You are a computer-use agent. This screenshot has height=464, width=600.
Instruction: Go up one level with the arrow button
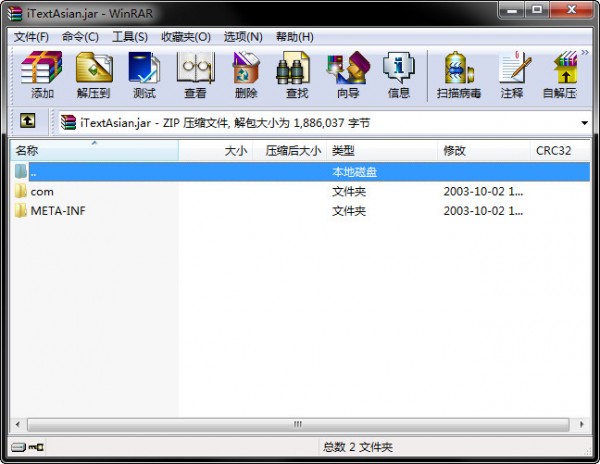point(28,121)
